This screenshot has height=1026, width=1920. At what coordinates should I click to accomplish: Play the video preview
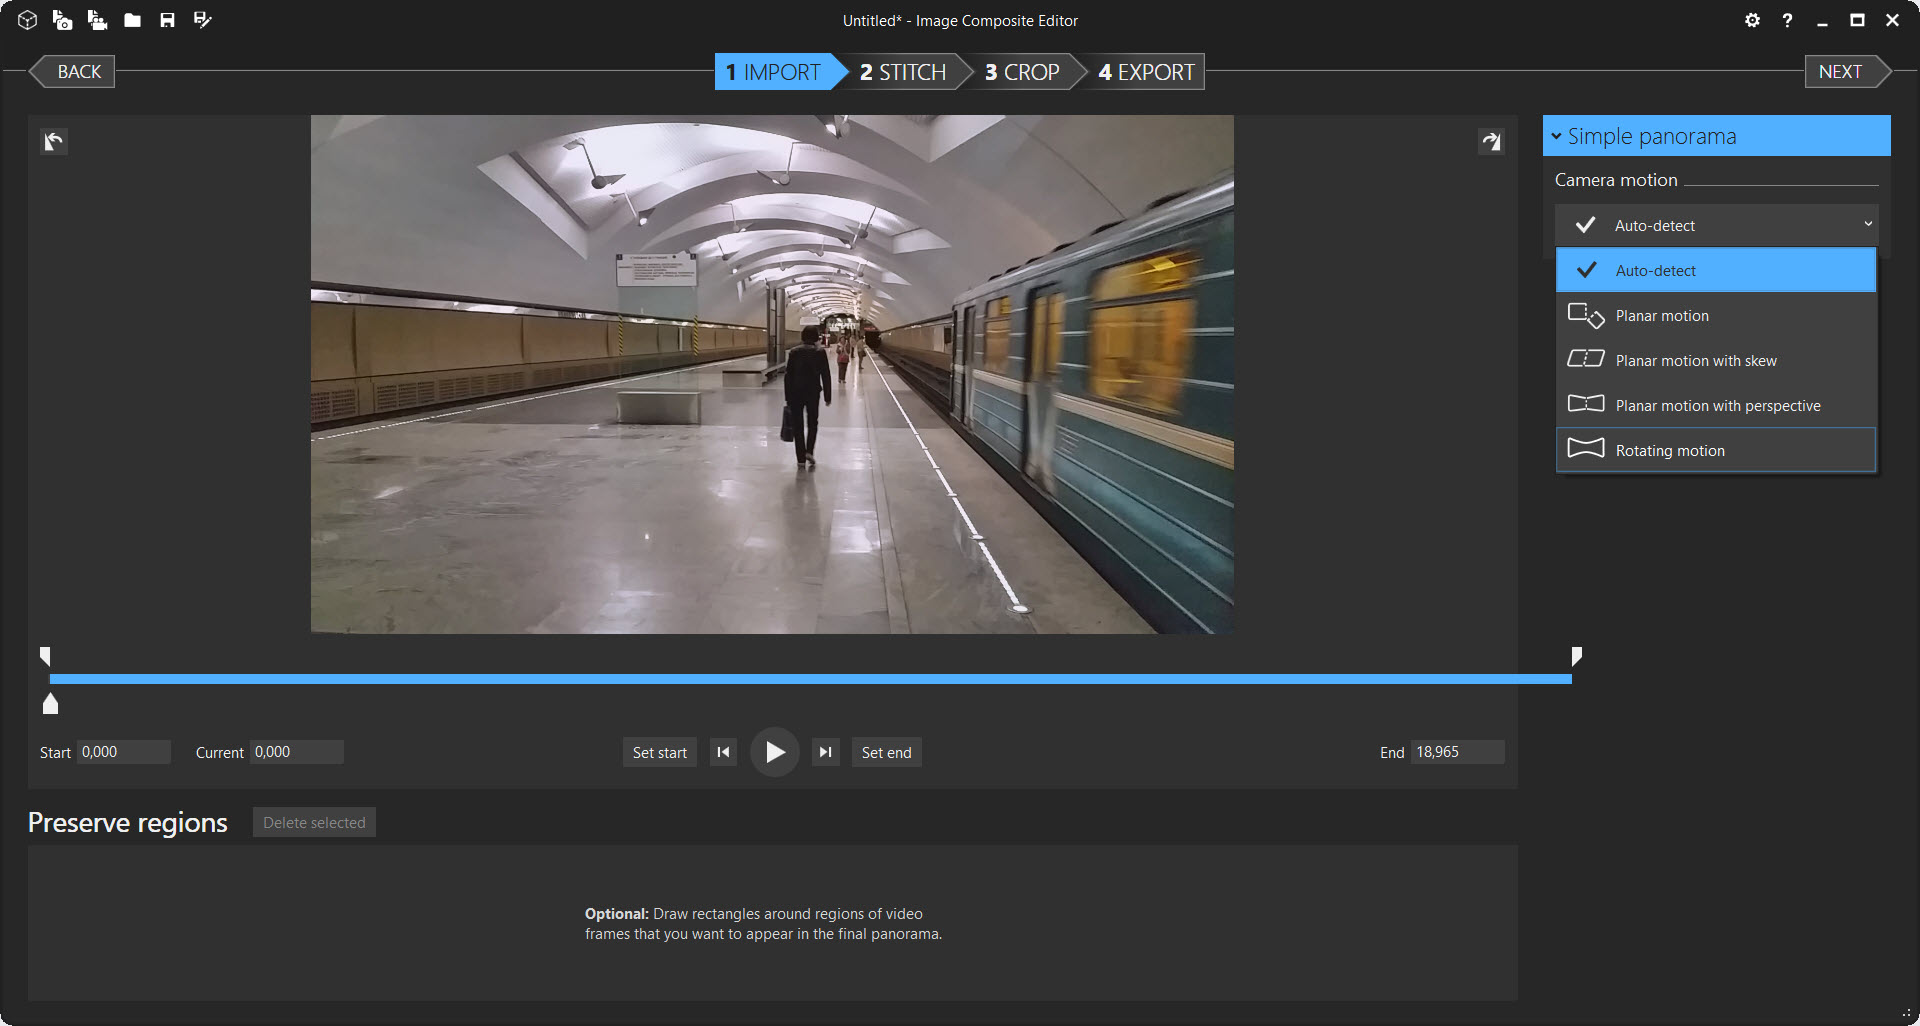coord(775,753)
